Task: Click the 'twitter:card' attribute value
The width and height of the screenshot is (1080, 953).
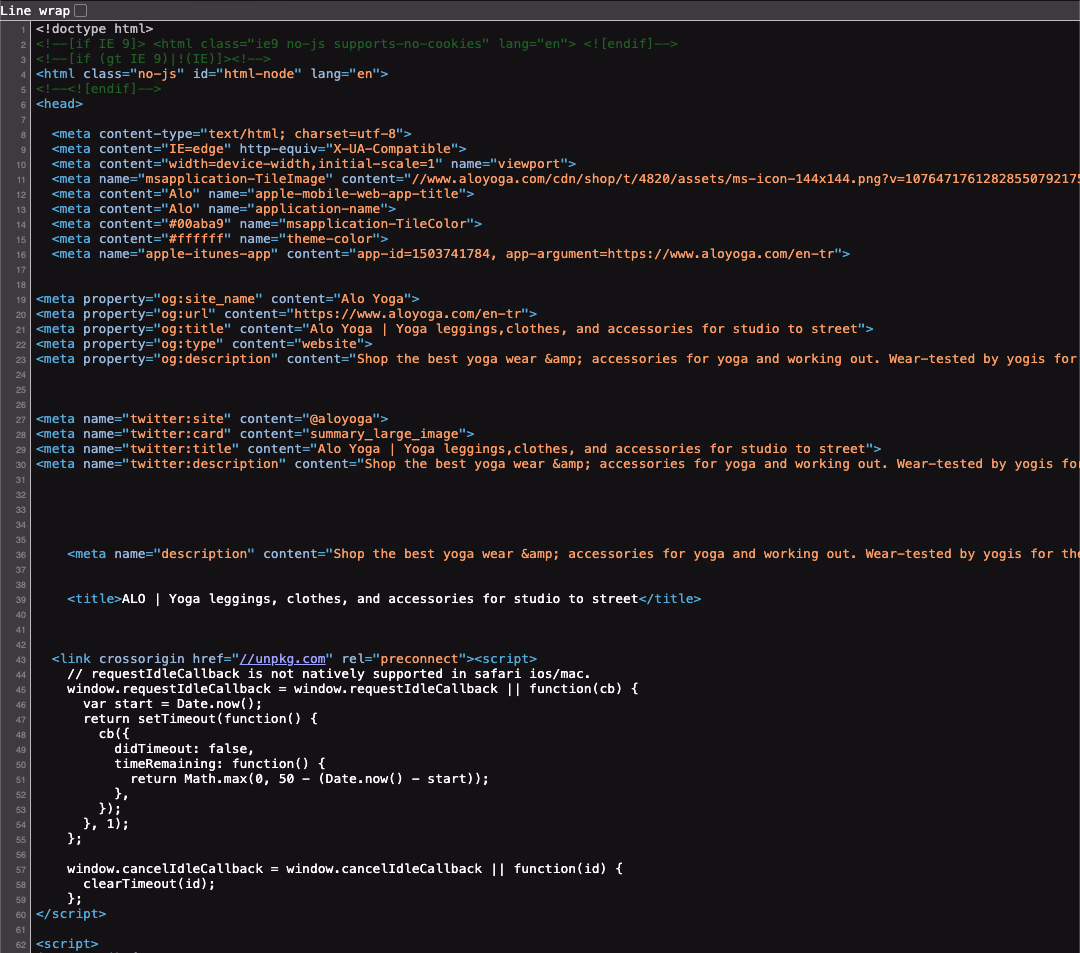Action: point(176,434)
